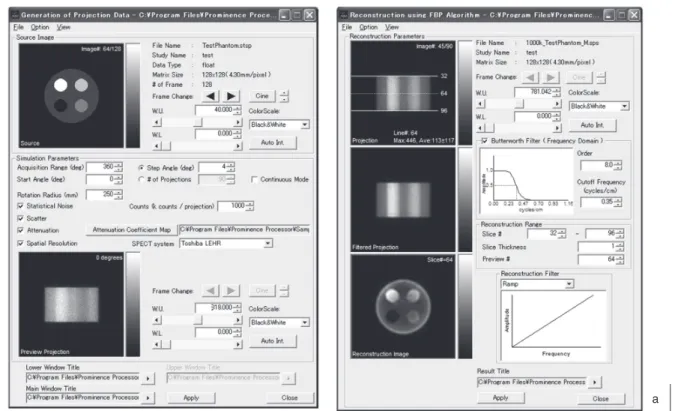Toggle Attenuation checkbox
Image resolution: width=678 pixels, height=411 pixels.
(x=20, y=230)
